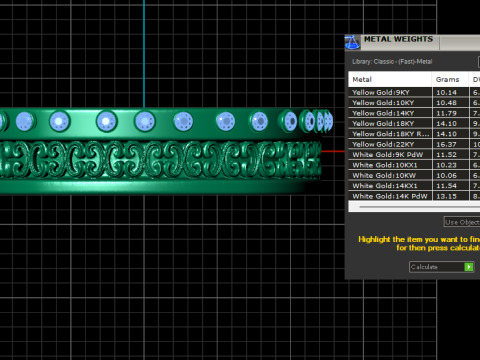Highlight the Yellow Gold:9KY row
The image size is (480, 360).
click(414, 92)
